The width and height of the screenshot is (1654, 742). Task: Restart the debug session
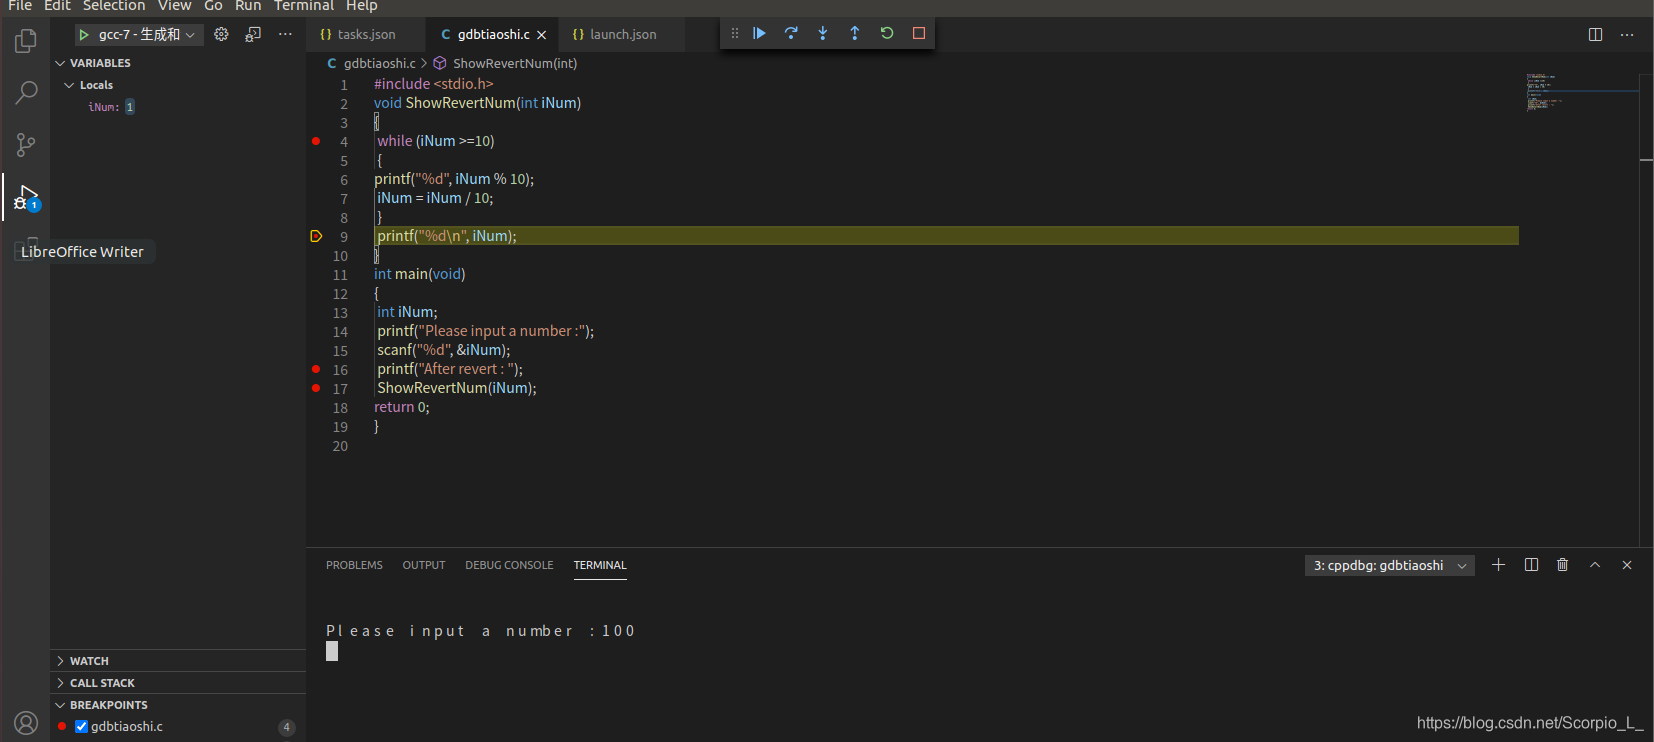tap(887, 33)
